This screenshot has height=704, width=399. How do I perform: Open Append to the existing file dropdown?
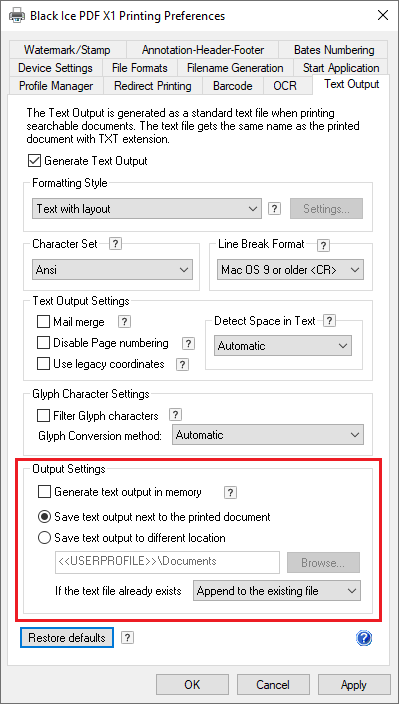tap(276, 591)
